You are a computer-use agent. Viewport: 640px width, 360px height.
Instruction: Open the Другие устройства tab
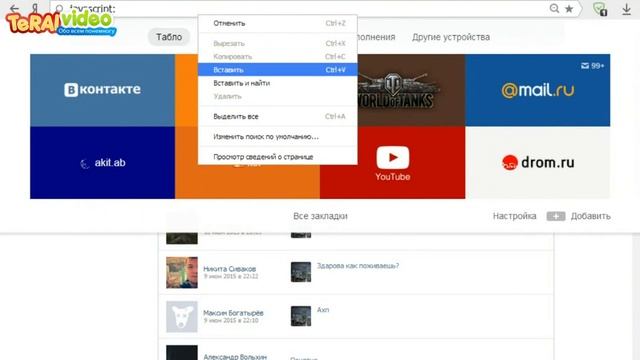point(451,37)
